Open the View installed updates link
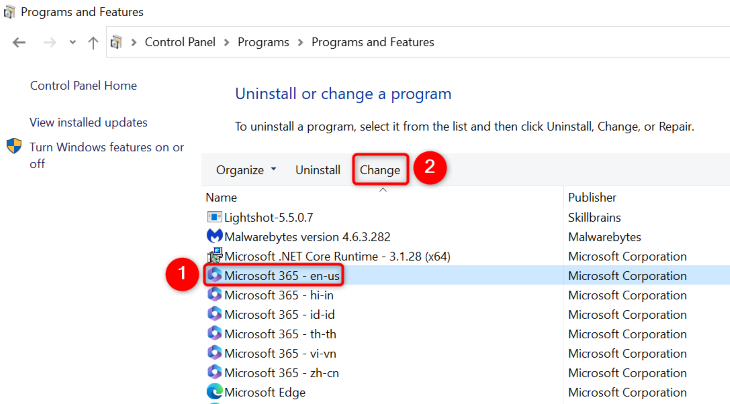This screenshot has width=730, height=404. pyautogui.click(x=88, y=122)
